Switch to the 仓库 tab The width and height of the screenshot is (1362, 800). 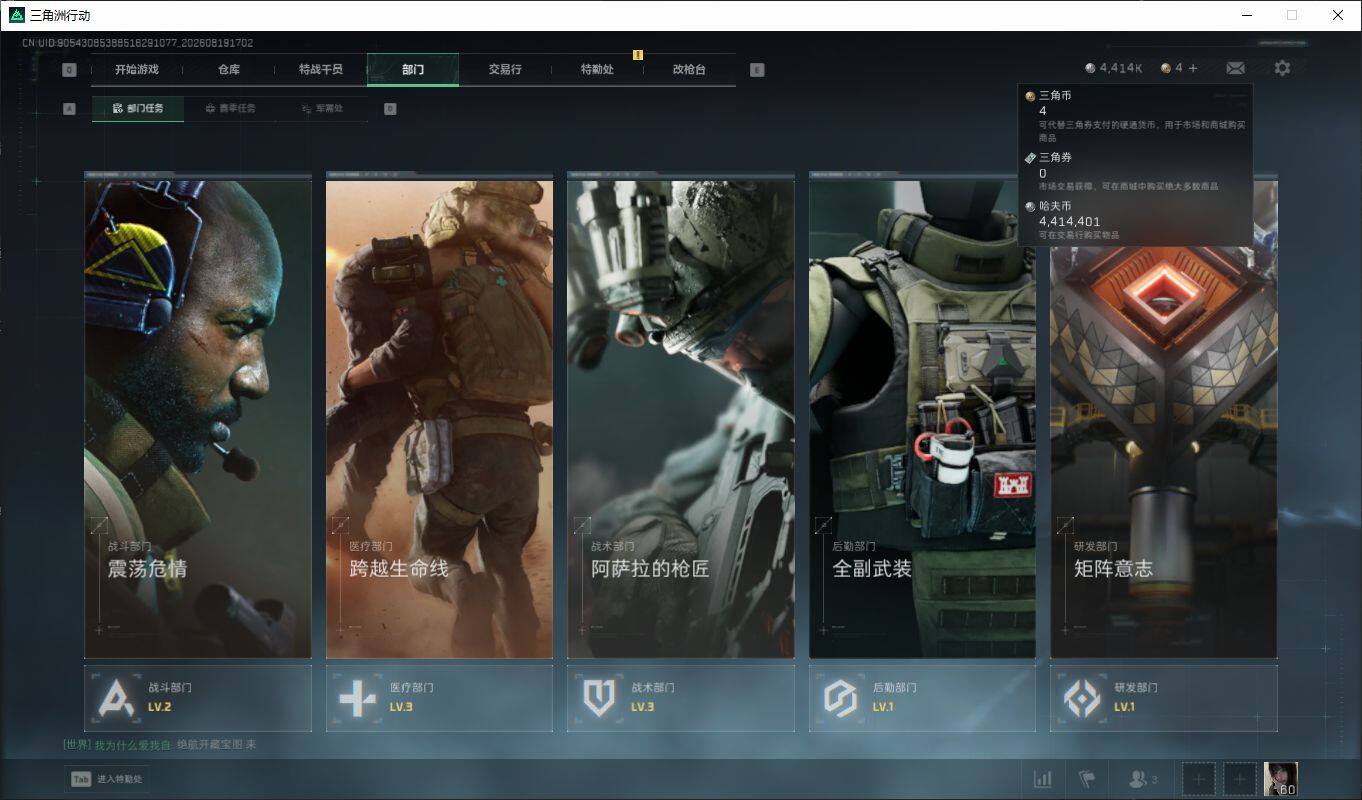[x=228, y=70]
